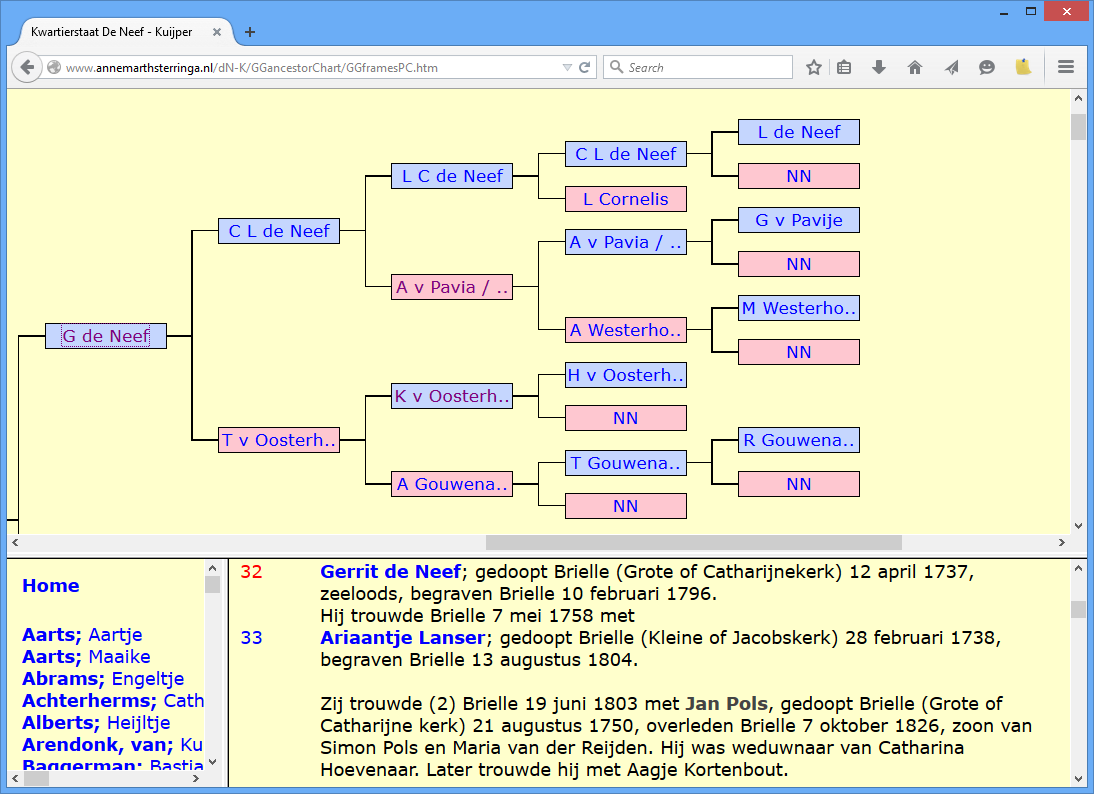
Task: Go to the browser home page
Action: (x=915, y=68)
